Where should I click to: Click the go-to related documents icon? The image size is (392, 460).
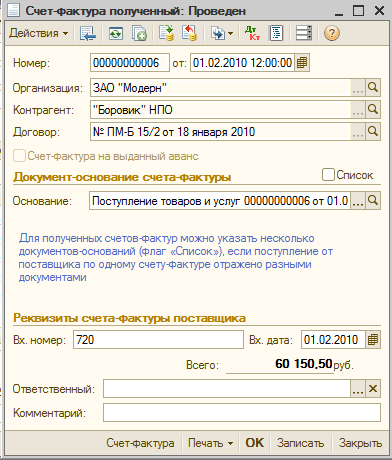(218, 33)
